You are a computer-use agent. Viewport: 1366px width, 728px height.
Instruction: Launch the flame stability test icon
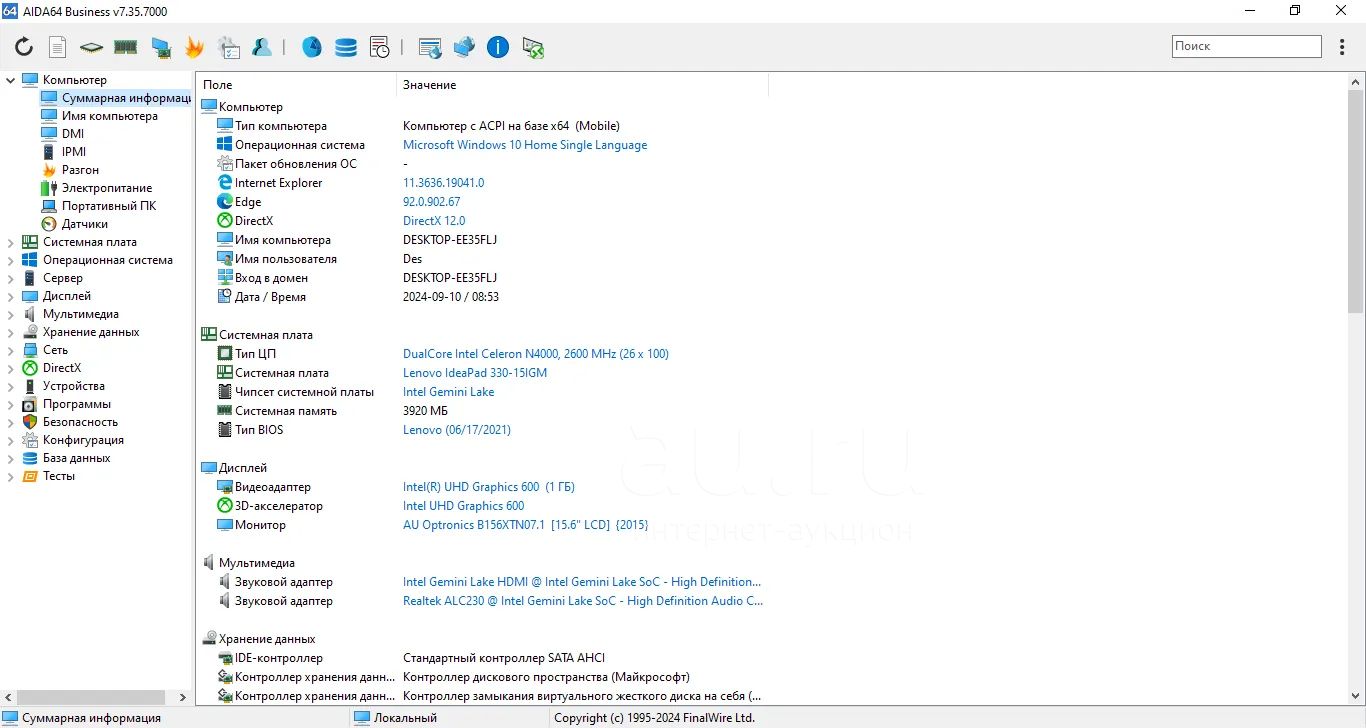click(194, 47)
